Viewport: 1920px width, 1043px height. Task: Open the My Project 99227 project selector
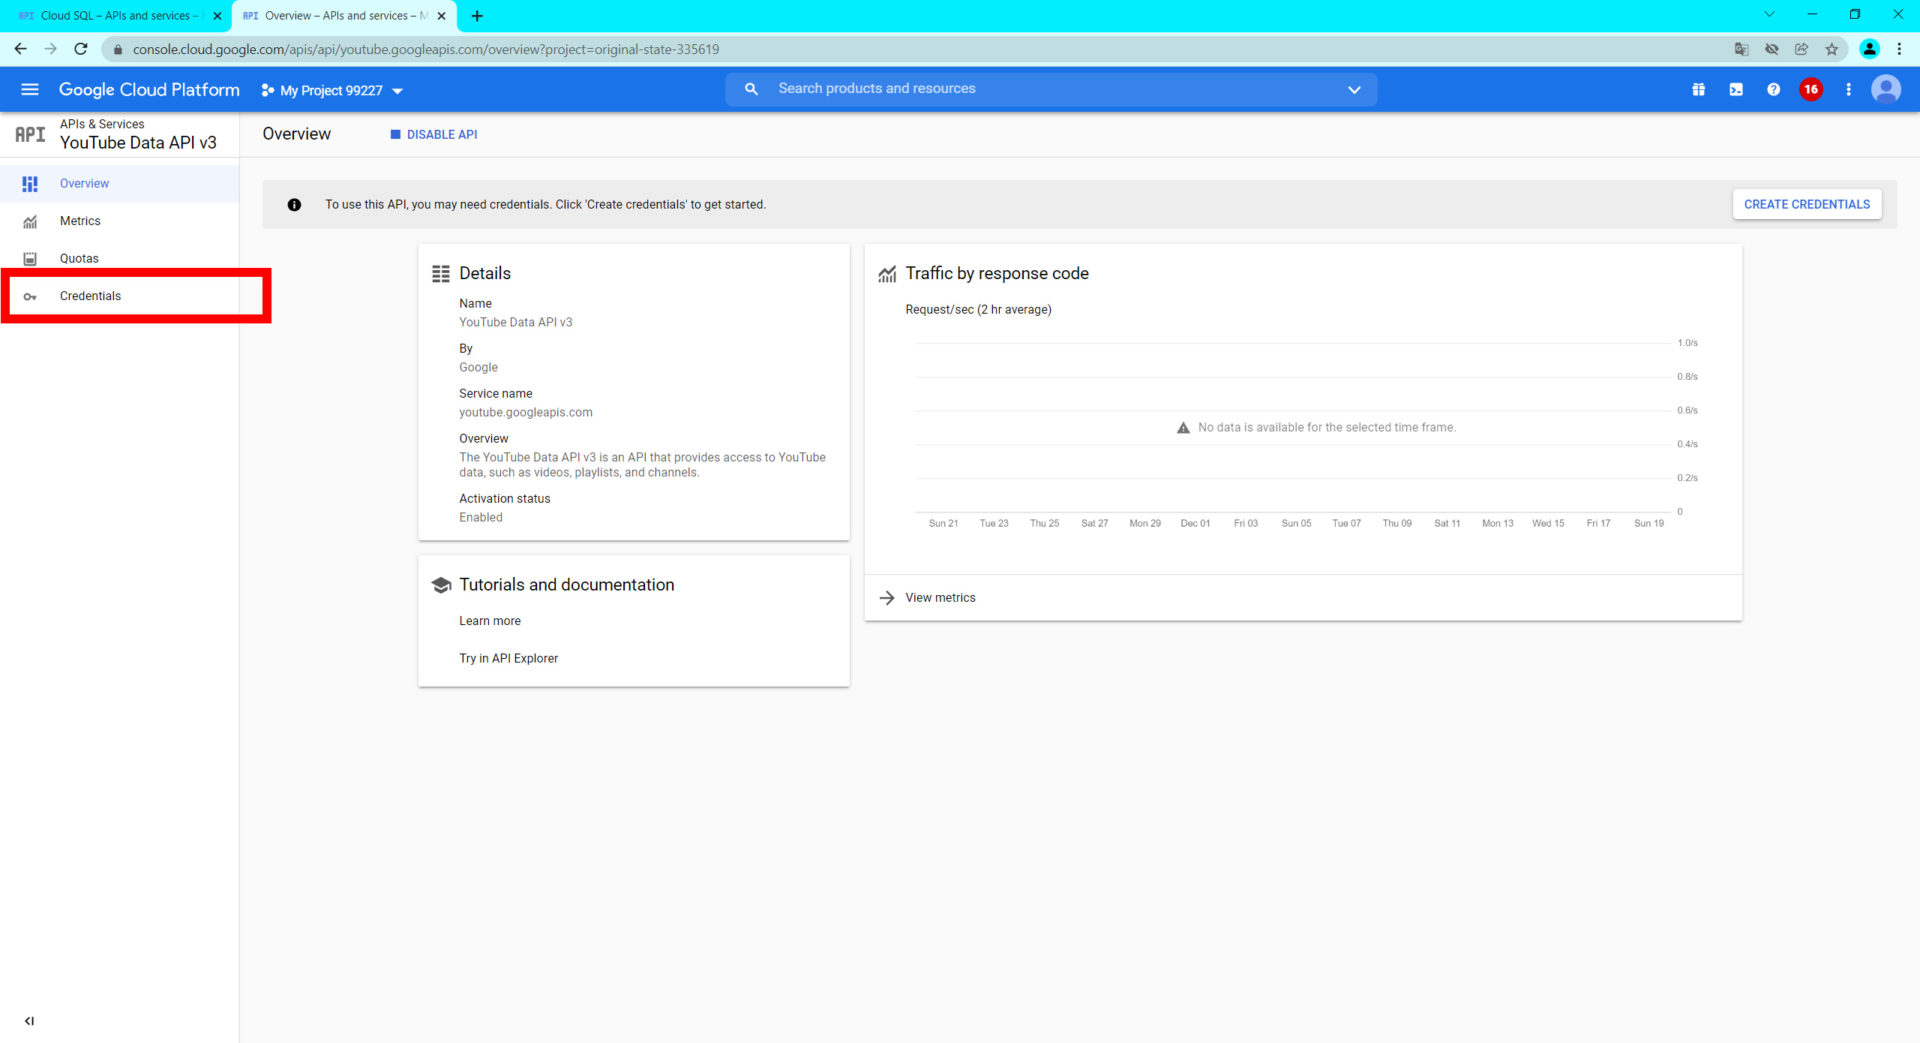pos(332,90)
